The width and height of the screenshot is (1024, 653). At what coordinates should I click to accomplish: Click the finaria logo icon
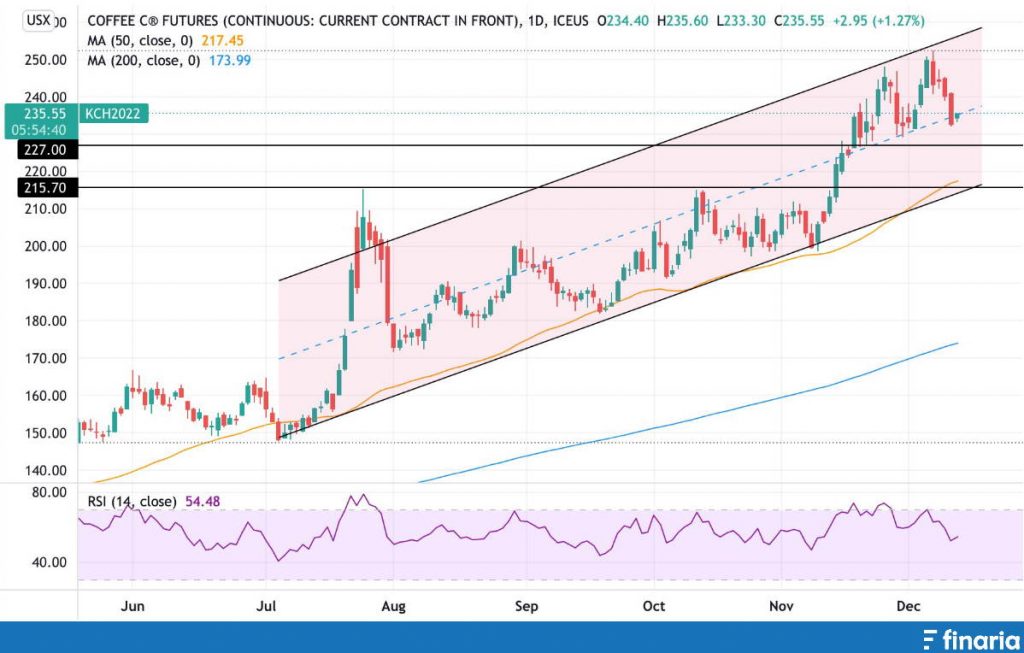pos(930,638)
